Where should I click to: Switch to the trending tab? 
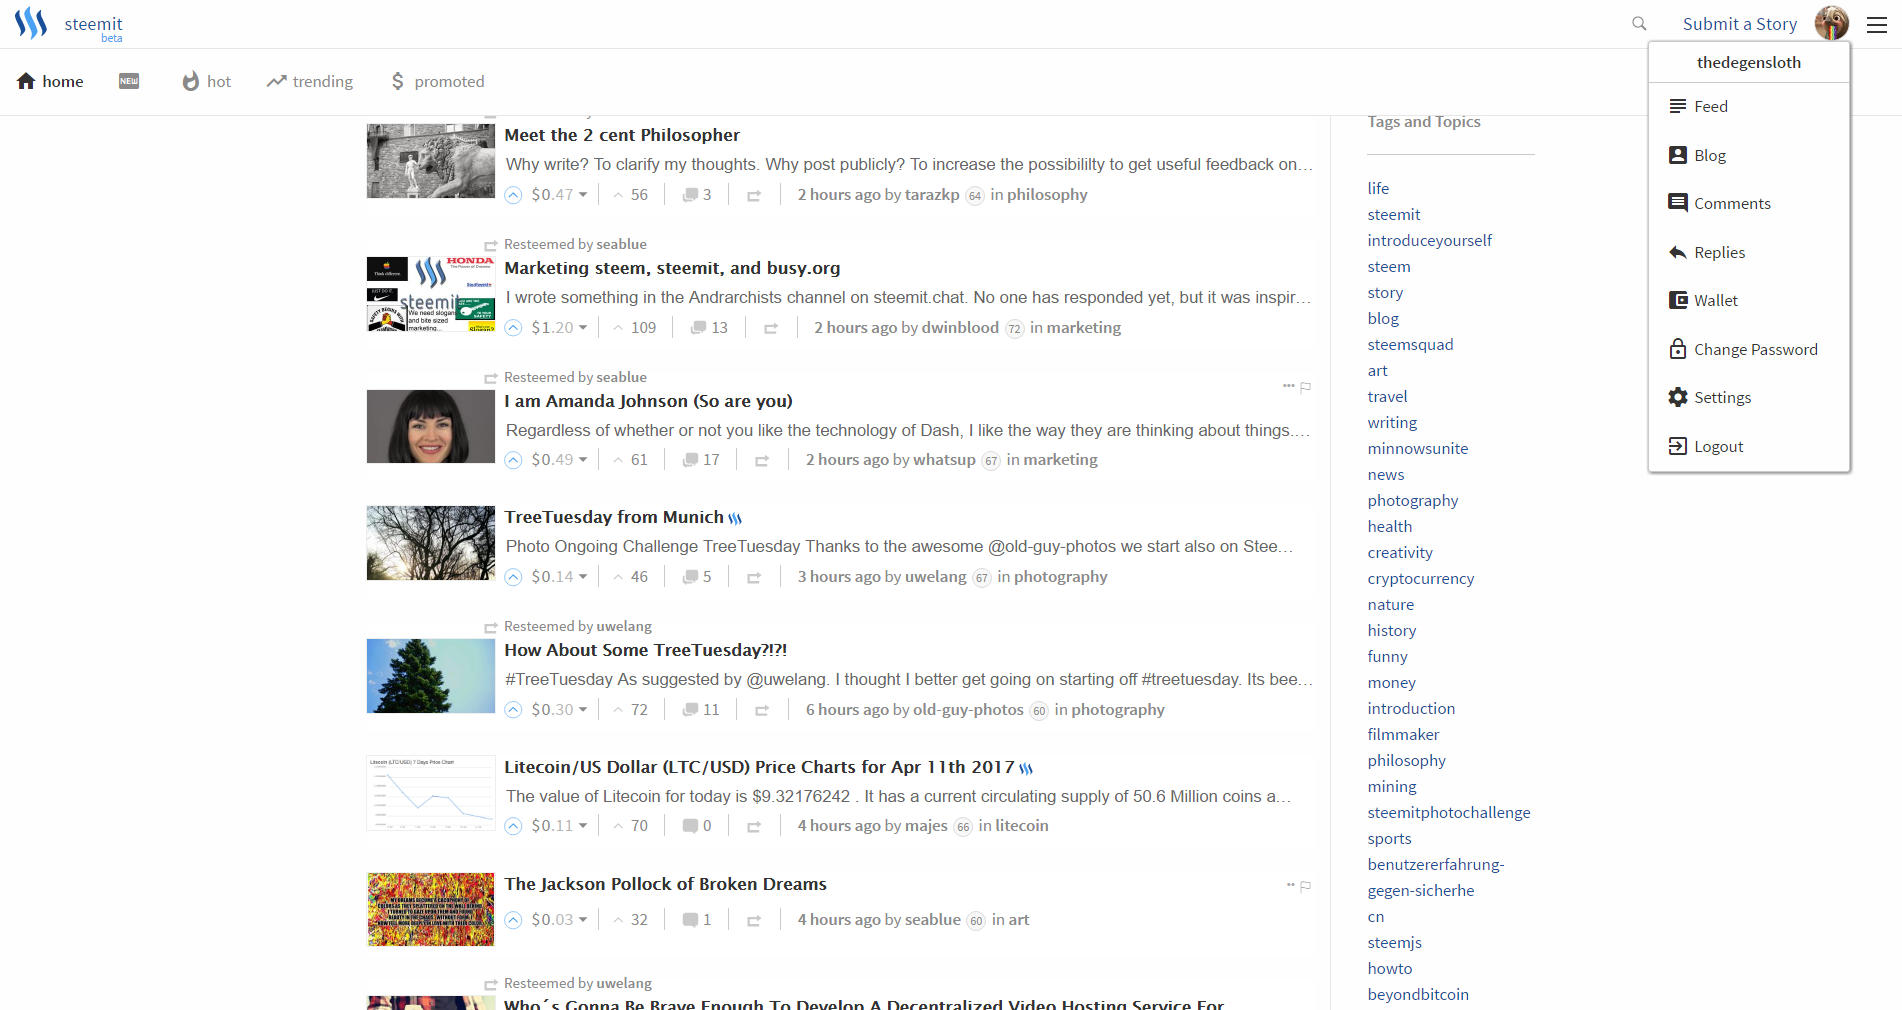point(310,82)
